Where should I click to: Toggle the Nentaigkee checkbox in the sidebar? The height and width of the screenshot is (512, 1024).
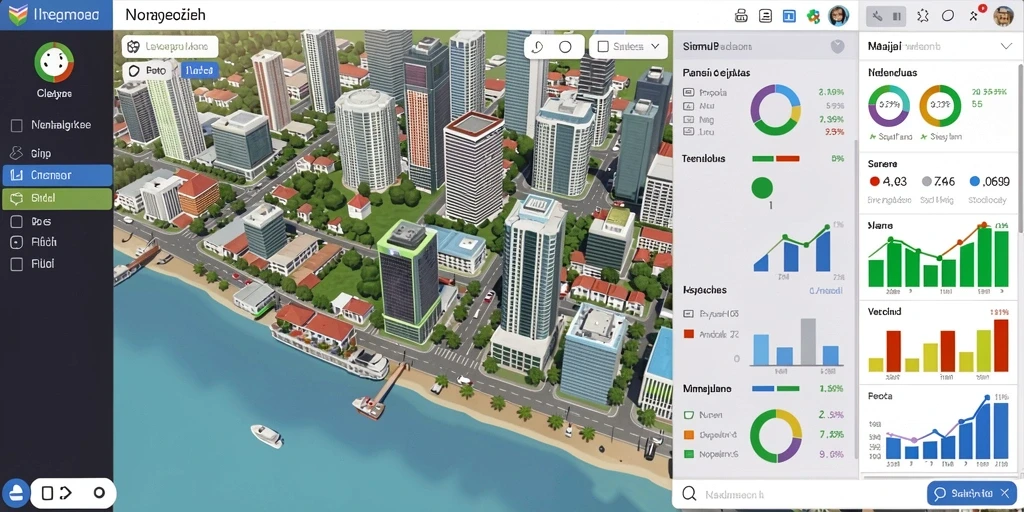tap(17, 125)
